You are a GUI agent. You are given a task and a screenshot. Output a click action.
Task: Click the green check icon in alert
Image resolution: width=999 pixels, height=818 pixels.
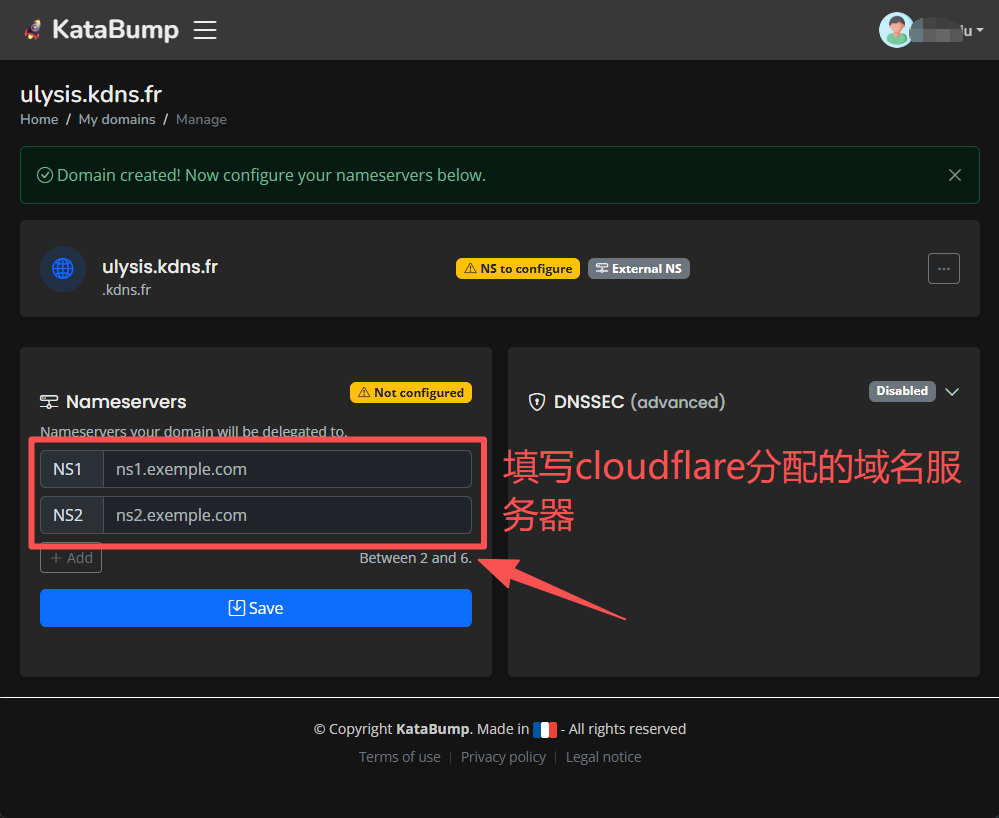coord(45,175)
